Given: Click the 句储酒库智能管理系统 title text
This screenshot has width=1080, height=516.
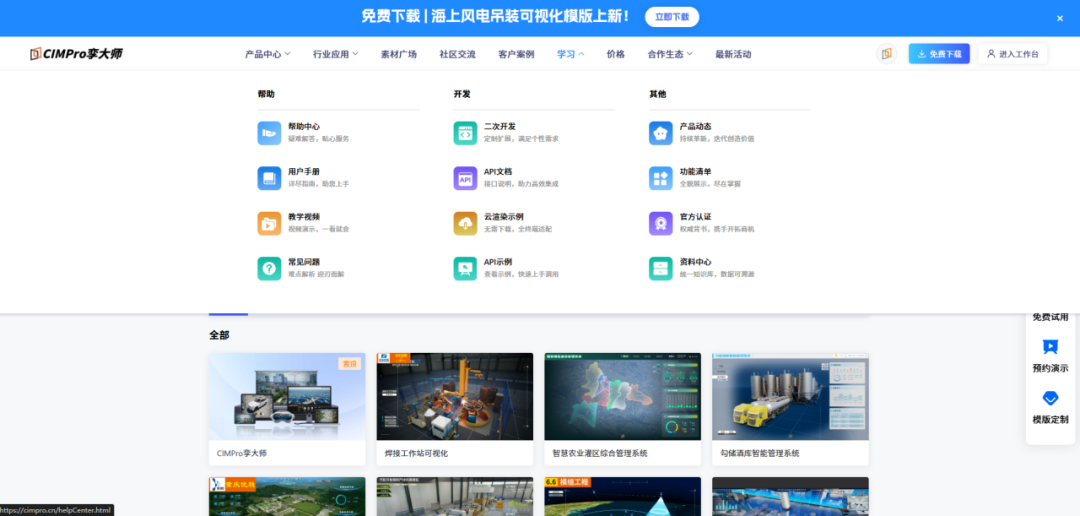Looking at the screenshot, I should 760,454.
